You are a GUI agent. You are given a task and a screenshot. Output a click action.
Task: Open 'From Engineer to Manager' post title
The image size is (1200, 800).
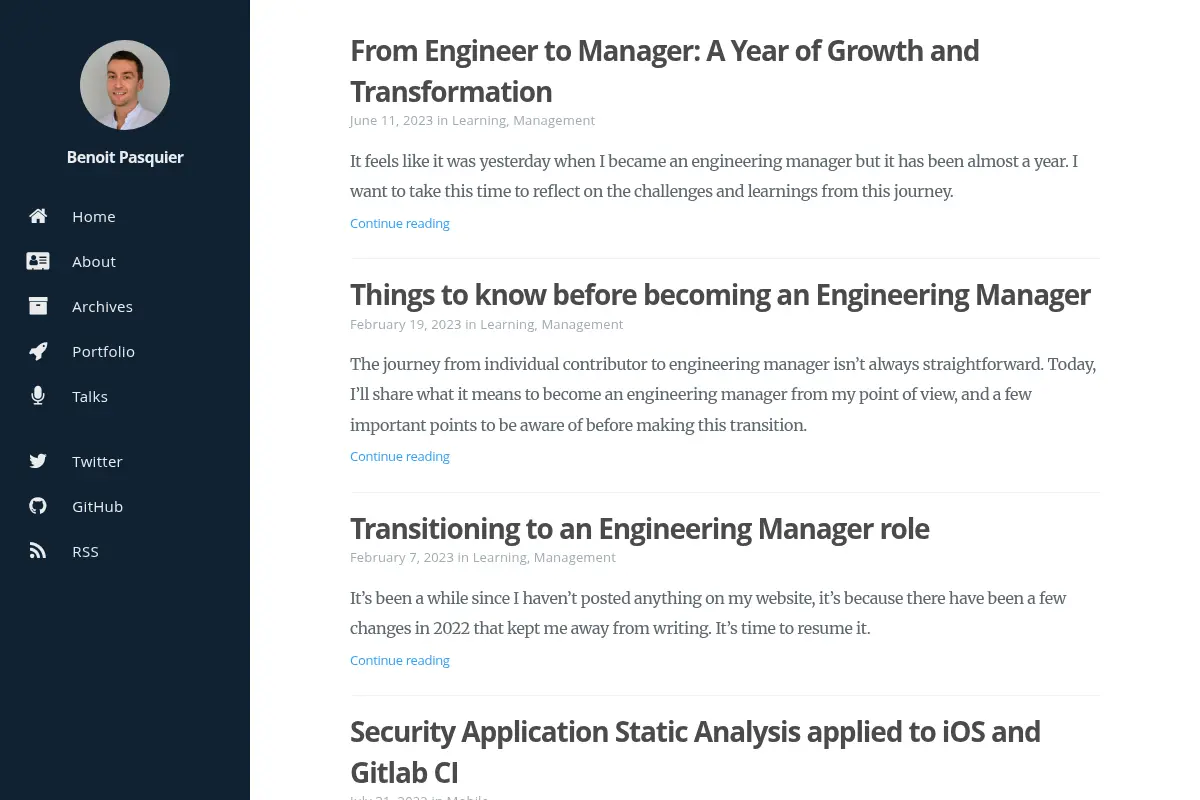664,71
